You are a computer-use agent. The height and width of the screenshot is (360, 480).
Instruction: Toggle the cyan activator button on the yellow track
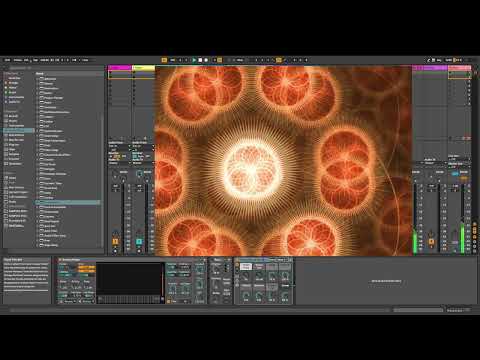pyautogui.click(x=139, y=241)
